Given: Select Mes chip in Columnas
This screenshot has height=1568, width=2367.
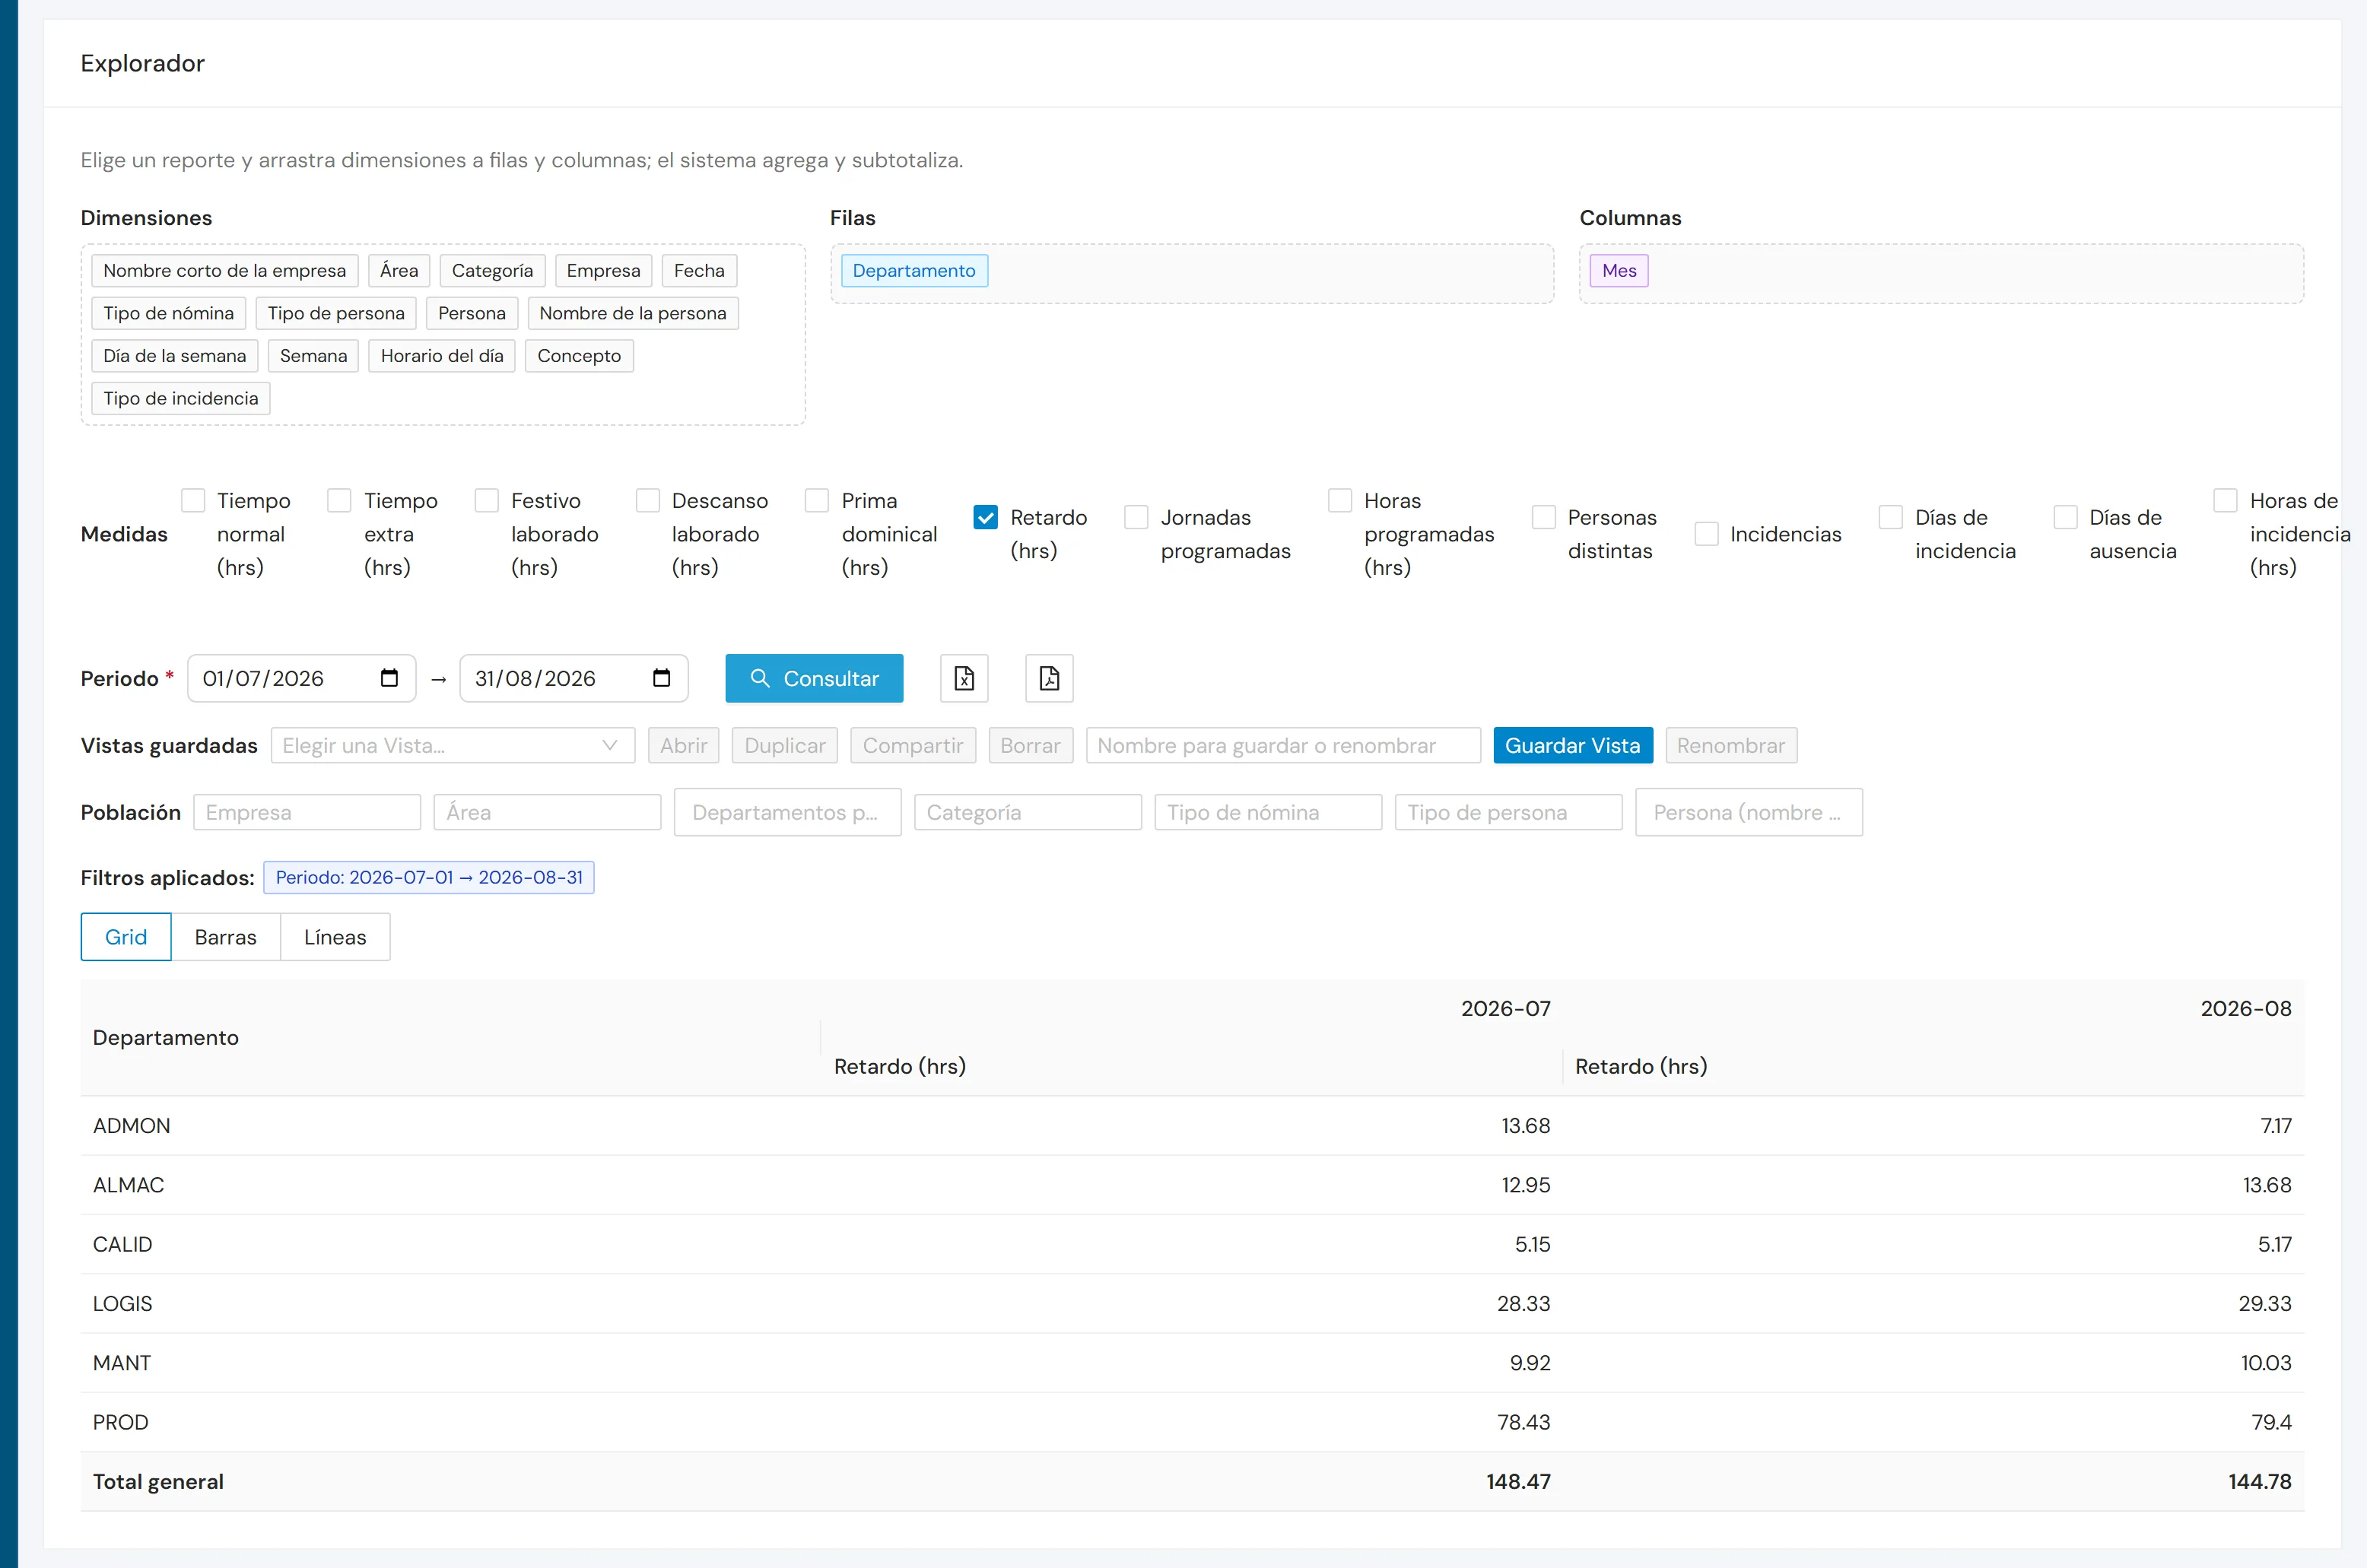Looking at the screenshot, I should click(x=1619, y=271).
